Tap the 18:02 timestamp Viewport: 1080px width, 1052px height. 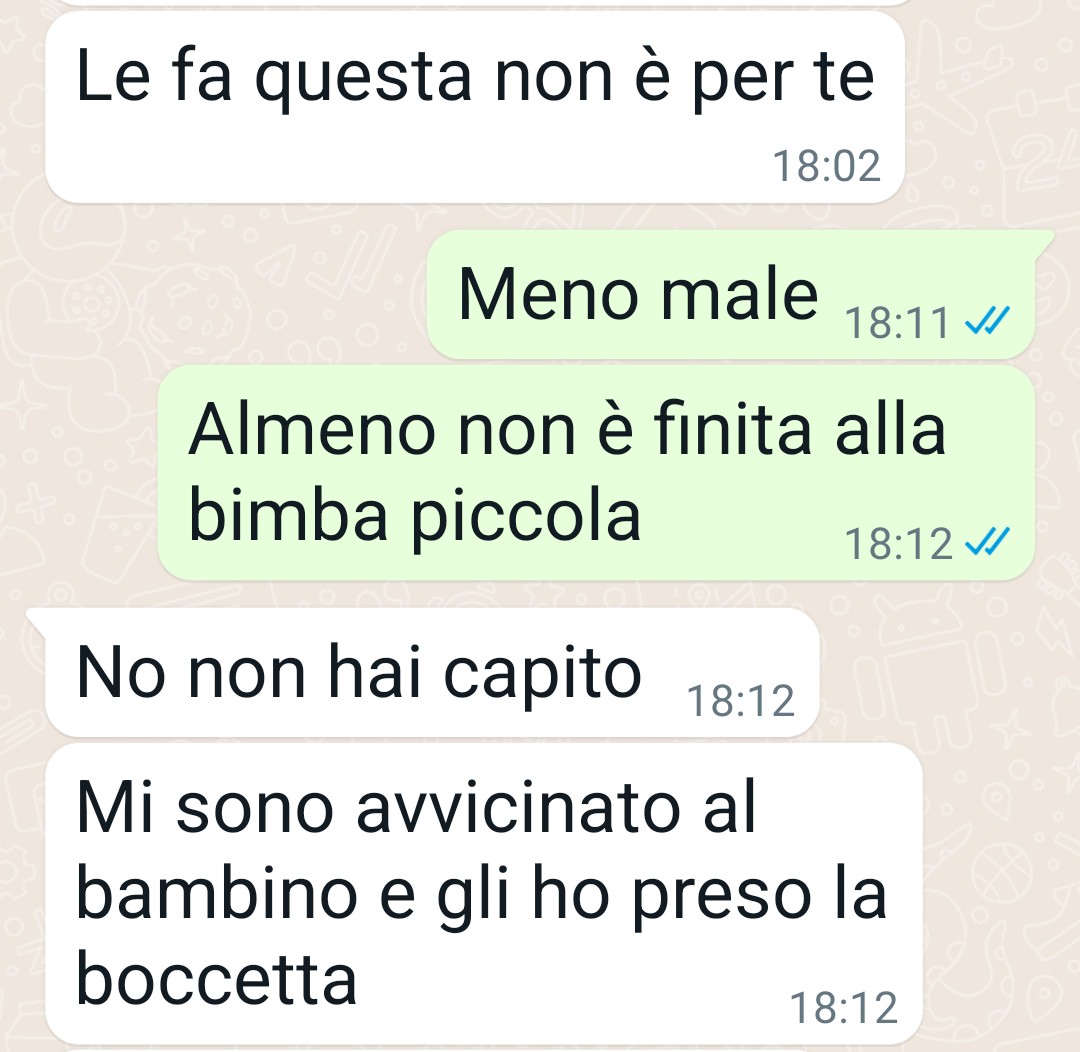coord(827,166)
